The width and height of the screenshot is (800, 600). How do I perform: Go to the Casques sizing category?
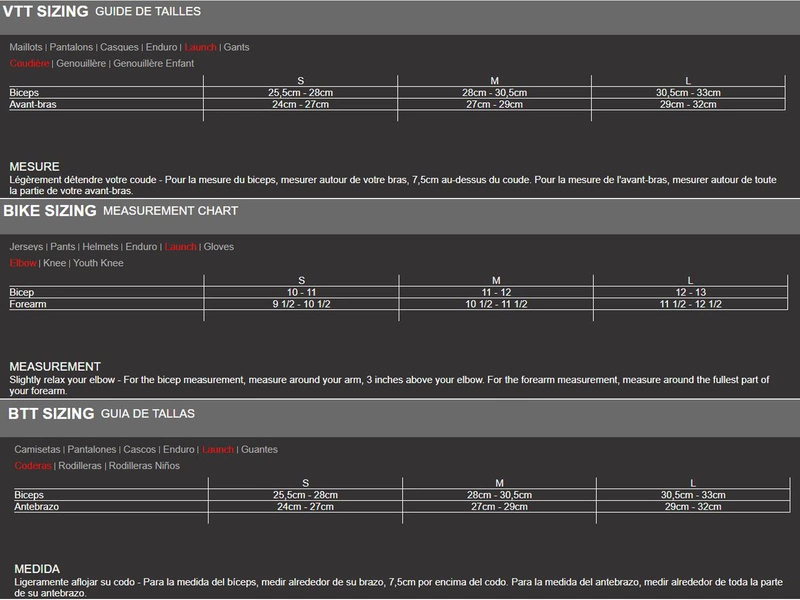(x=119, y=47)
